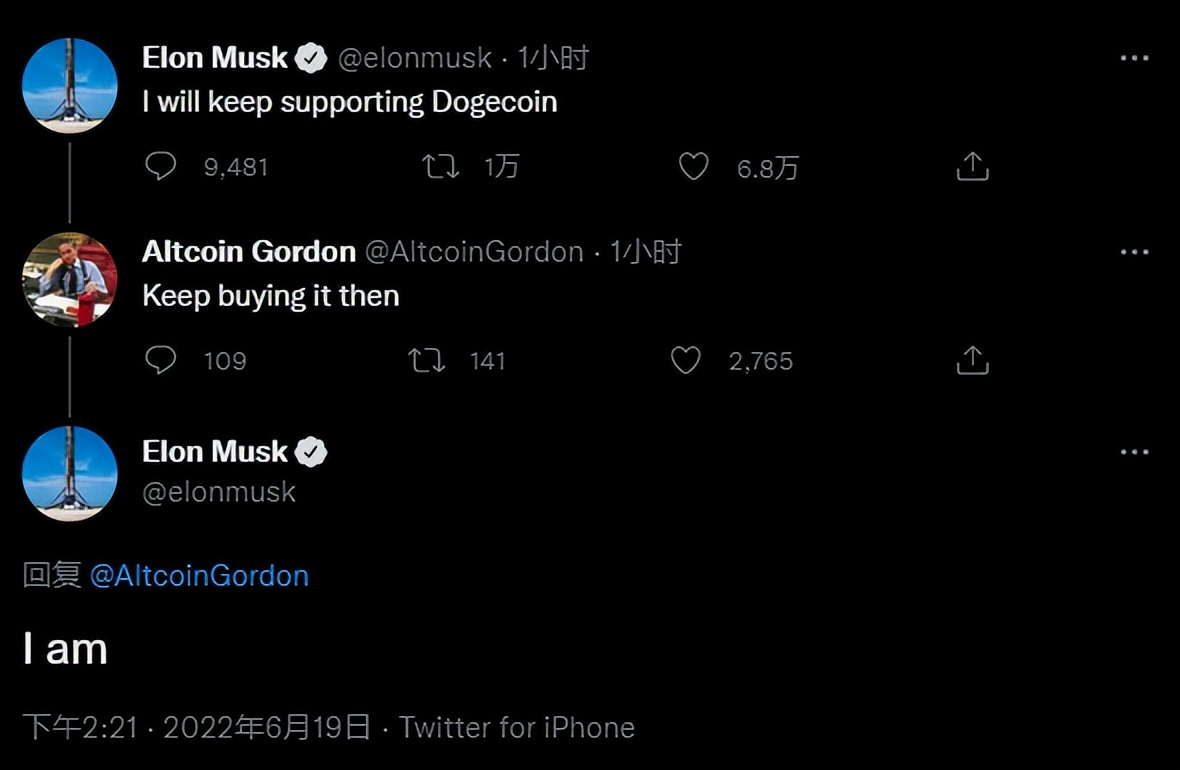
Task: Retweet the 'I will keep supporting Dogecoin' tweet
Action: [441, 166]
